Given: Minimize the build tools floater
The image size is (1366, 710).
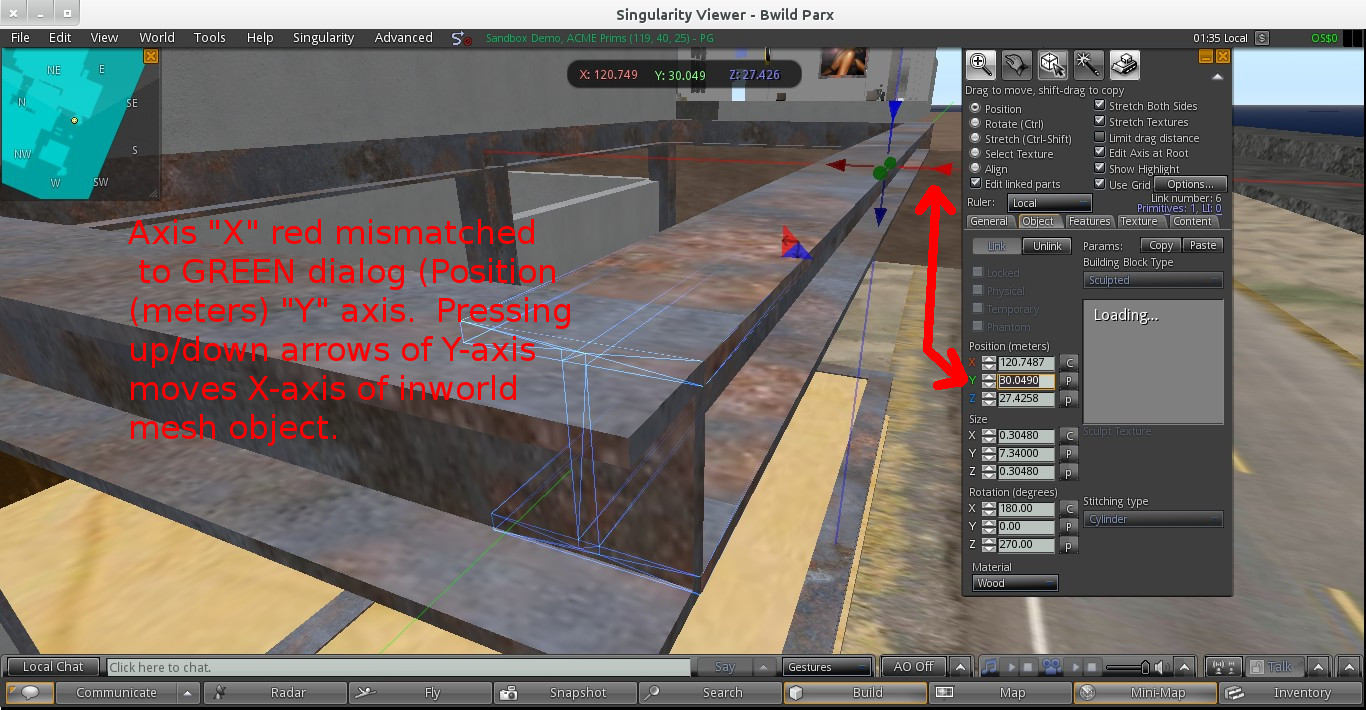Looking at the screenshot, I should pyautogui.click(x=1206, y=57).
